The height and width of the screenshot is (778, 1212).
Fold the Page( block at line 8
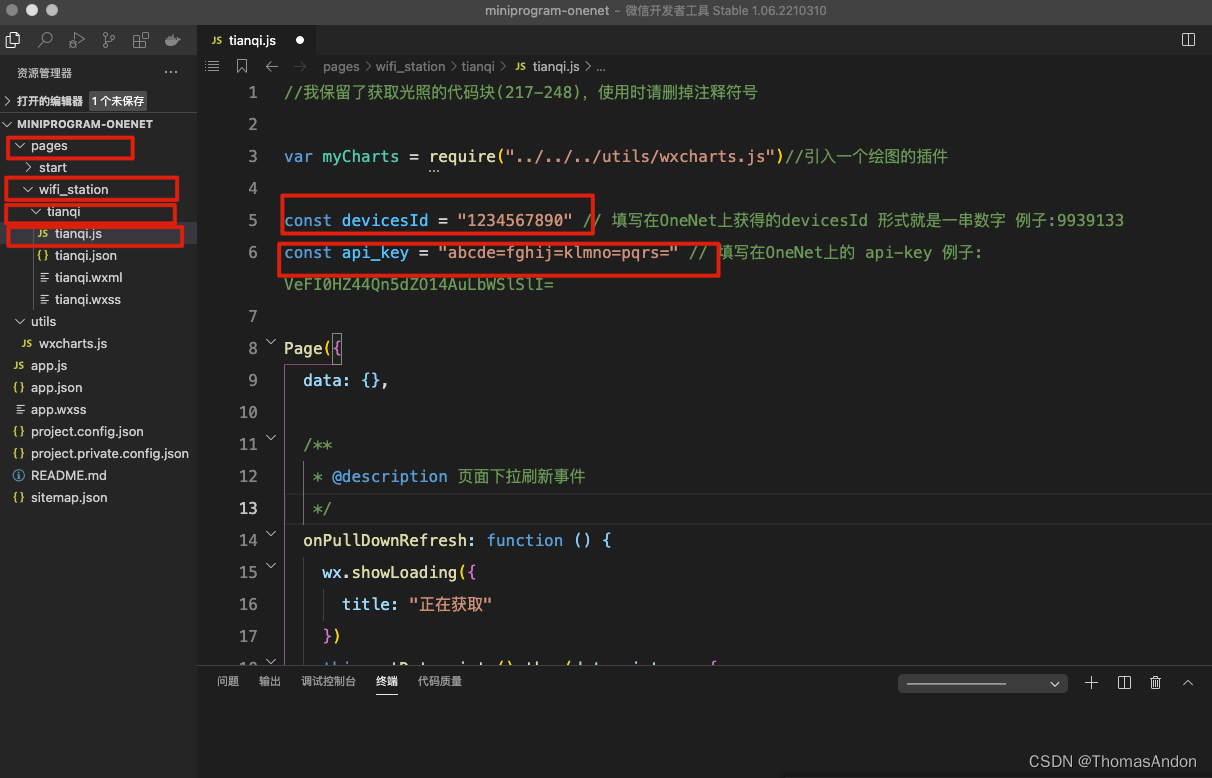(x=271, y=342)
